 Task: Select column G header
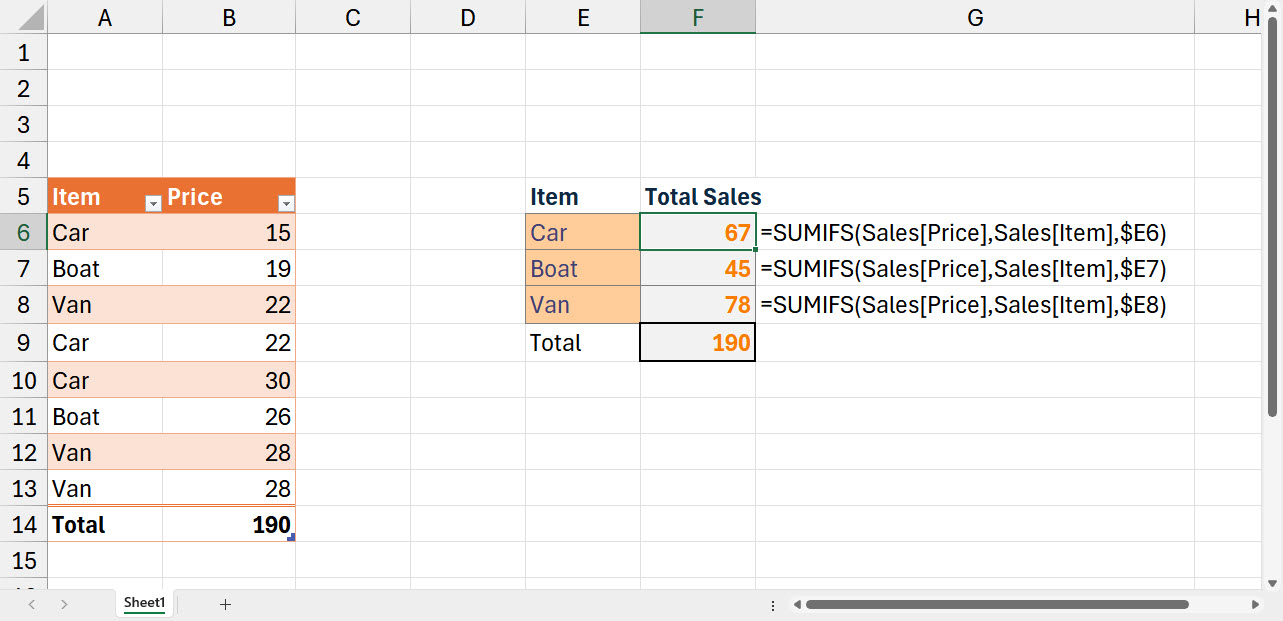tap(975, 17)
